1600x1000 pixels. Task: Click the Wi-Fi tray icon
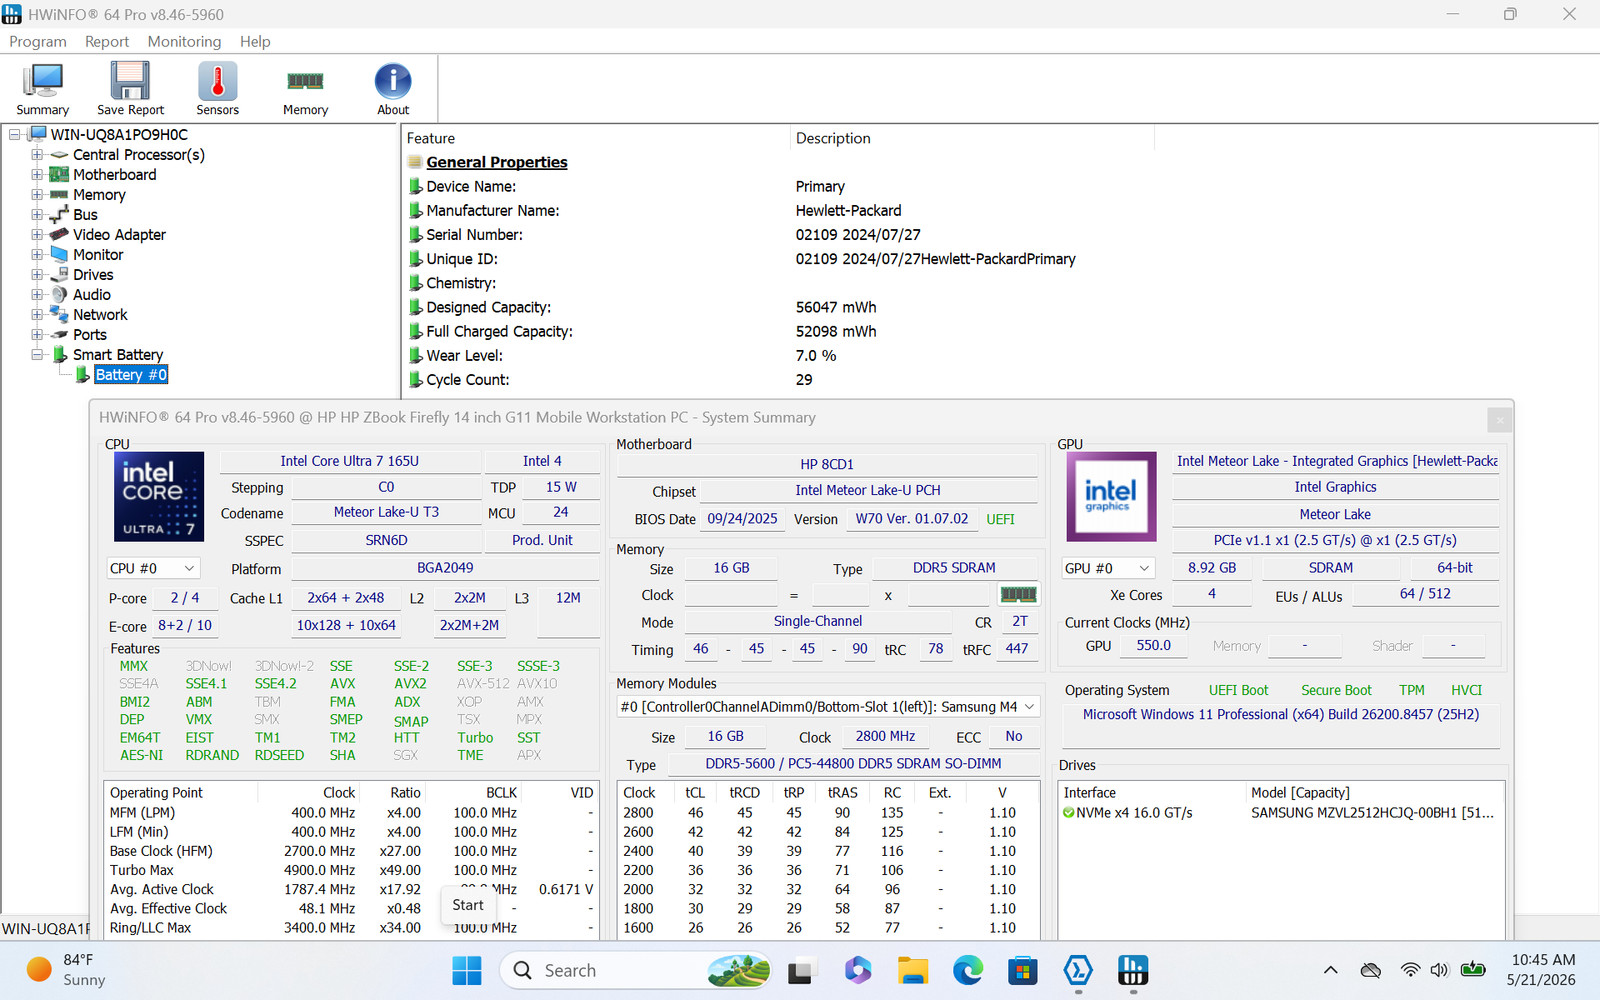pos(1410,970)
